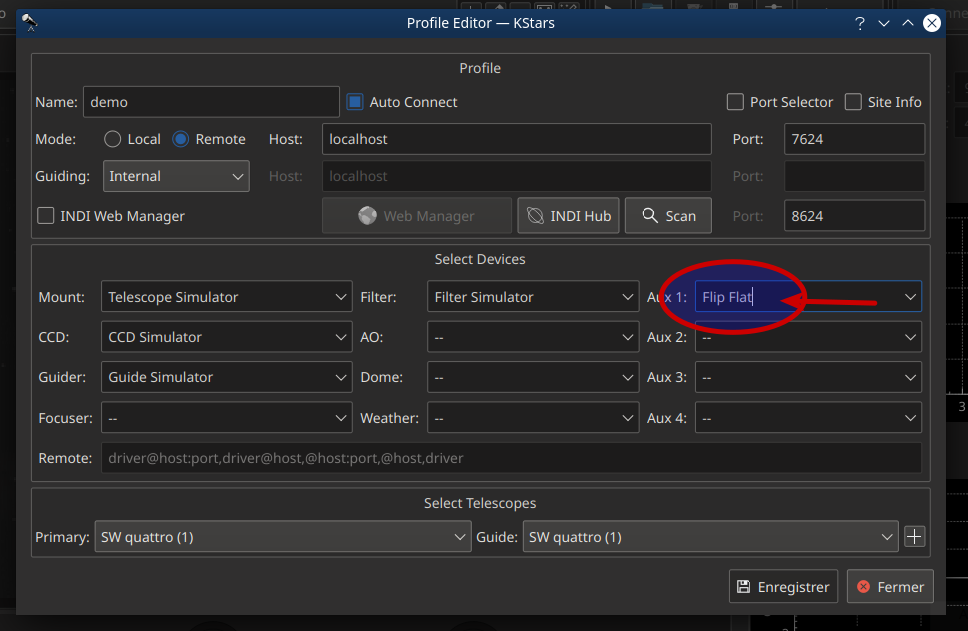Screen dimensions: 968x631
Task: Open the Weather device dropdown
Action: click(533, 418)
